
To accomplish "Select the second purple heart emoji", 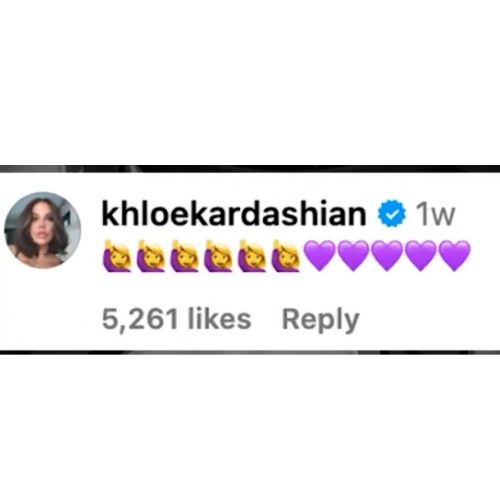I will coord(354,256).
